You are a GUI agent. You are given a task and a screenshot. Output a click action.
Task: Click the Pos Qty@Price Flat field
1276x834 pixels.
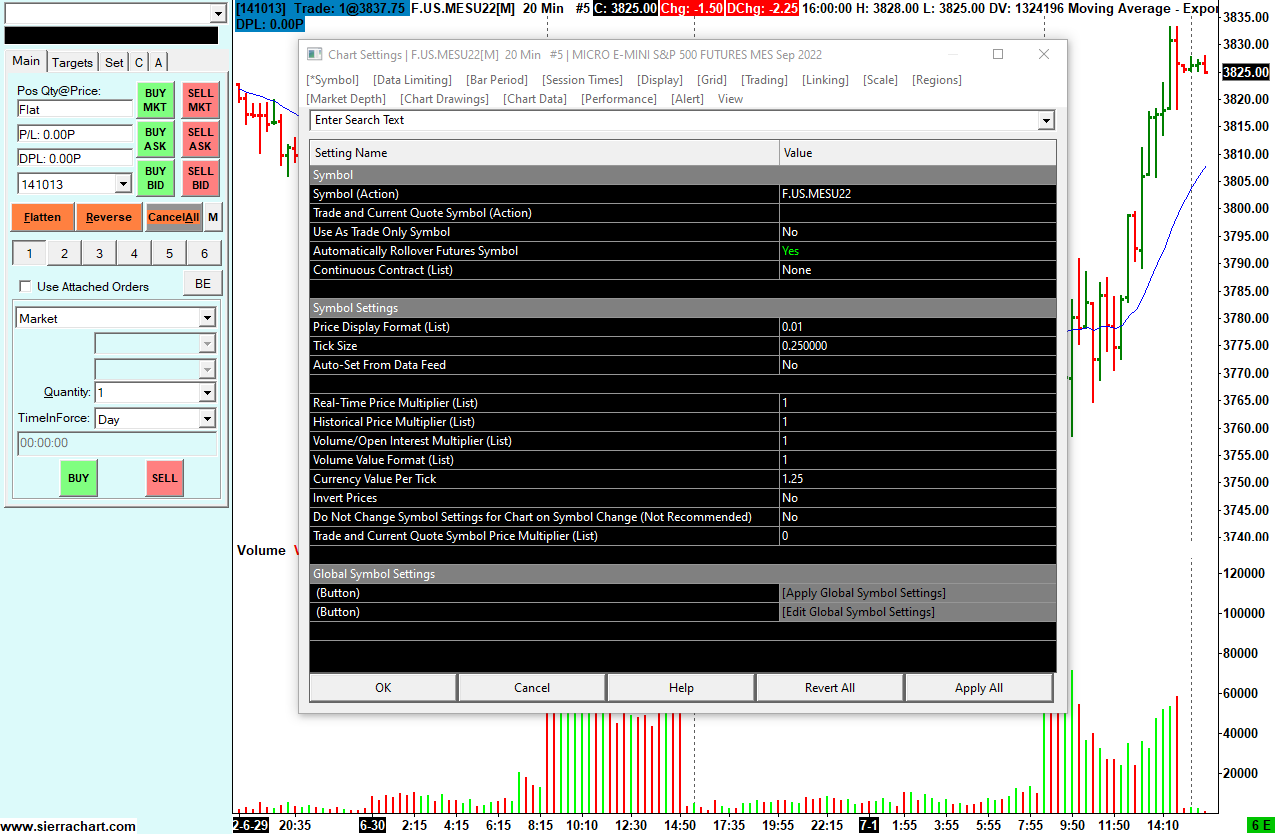click(x=74, y=110)
